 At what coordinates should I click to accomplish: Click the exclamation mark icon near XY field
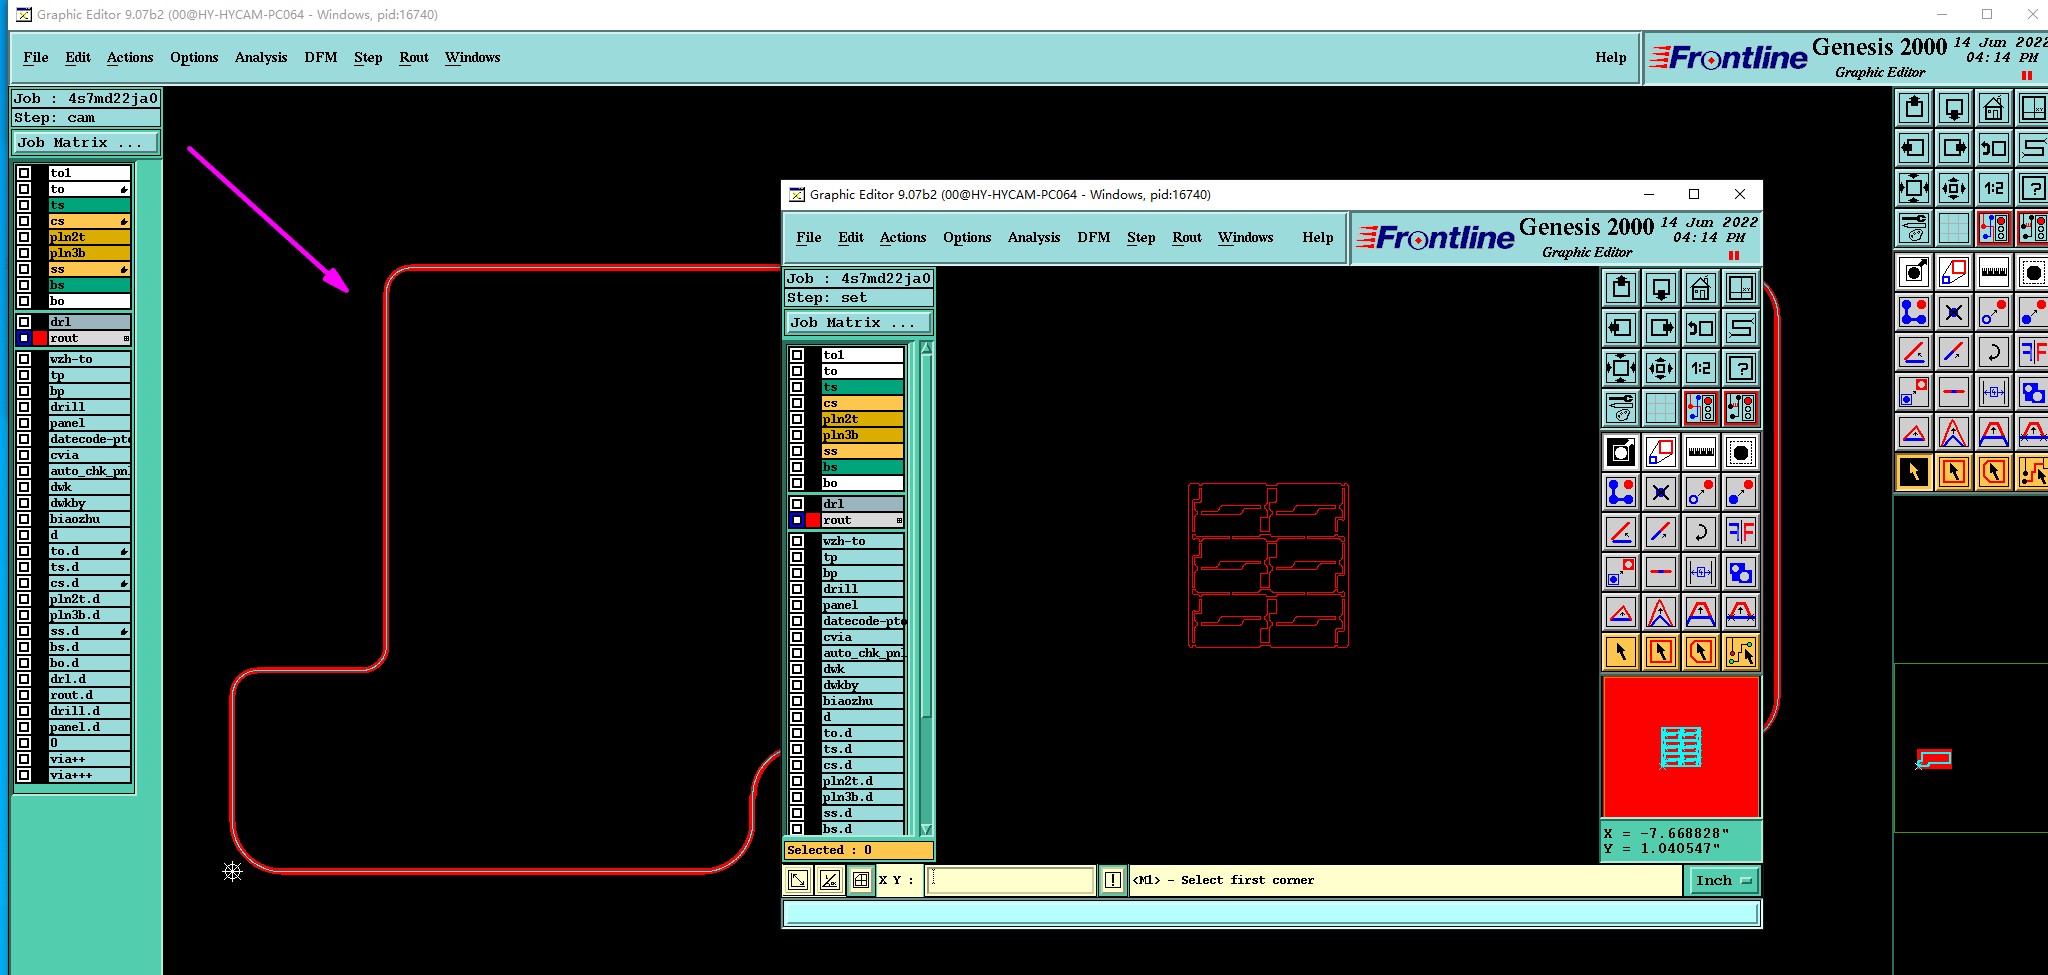pos(1113,880)
